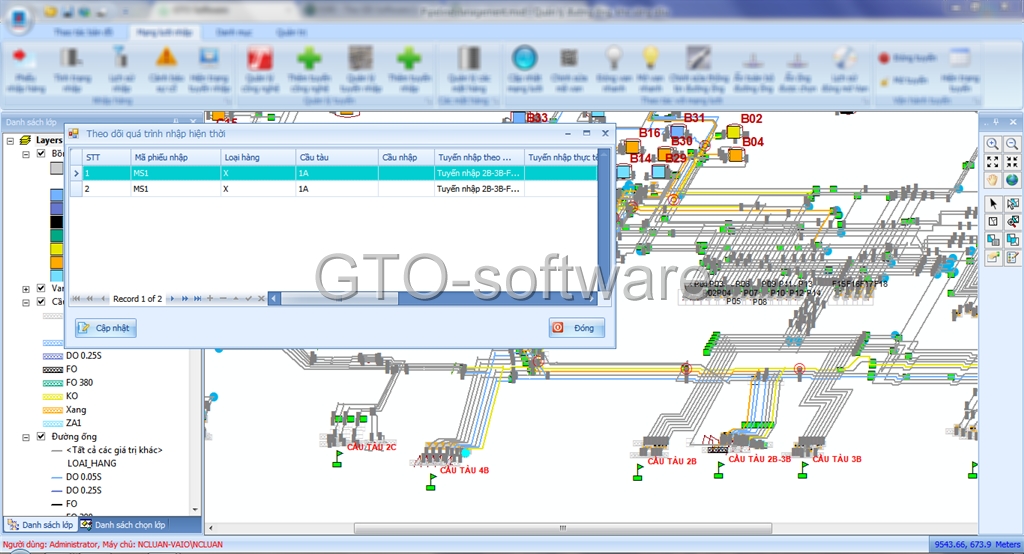Toggle the checkbox above the DO 0.25S legend
The image size is (1024, 554).
(41, 302)
